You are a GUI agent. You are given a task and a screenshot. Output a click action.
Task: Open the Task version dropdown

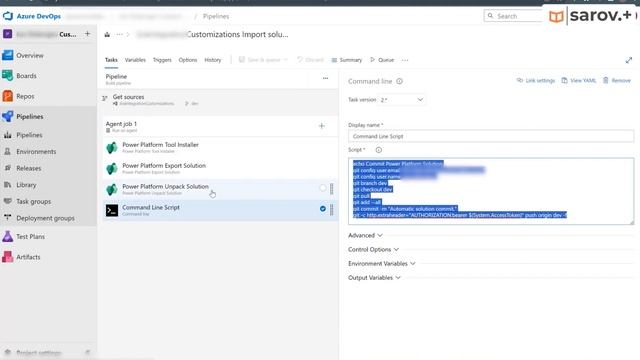(402, 100)
